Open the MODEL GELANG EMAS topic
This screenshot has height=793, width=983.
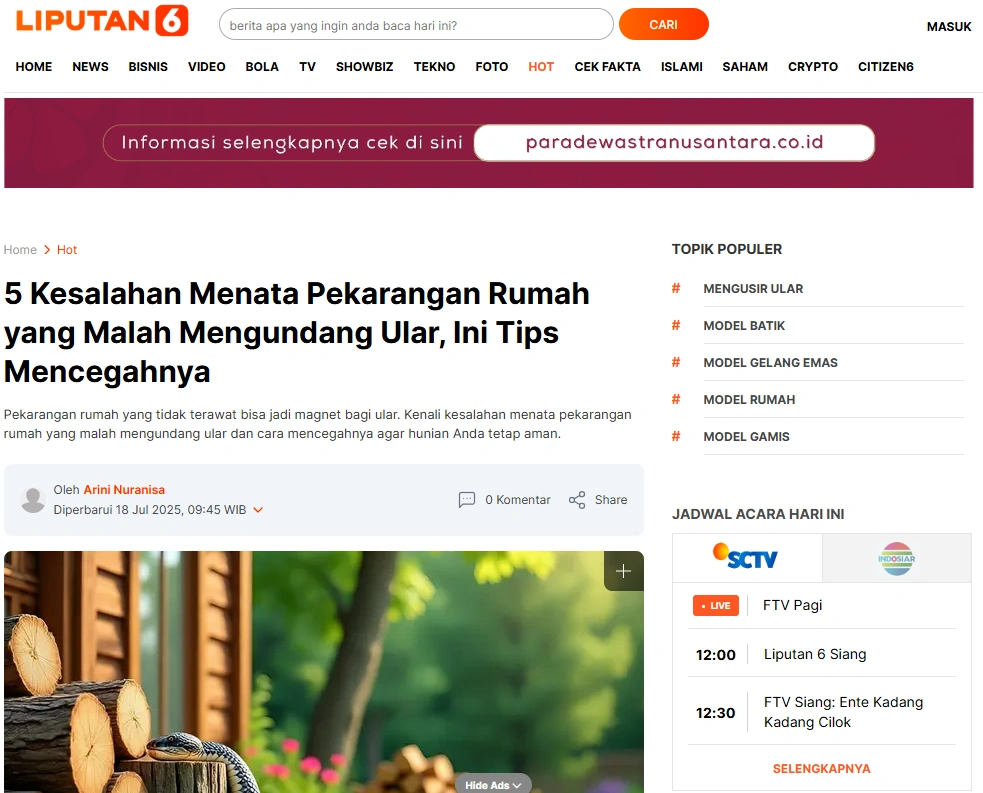point(770,362)
